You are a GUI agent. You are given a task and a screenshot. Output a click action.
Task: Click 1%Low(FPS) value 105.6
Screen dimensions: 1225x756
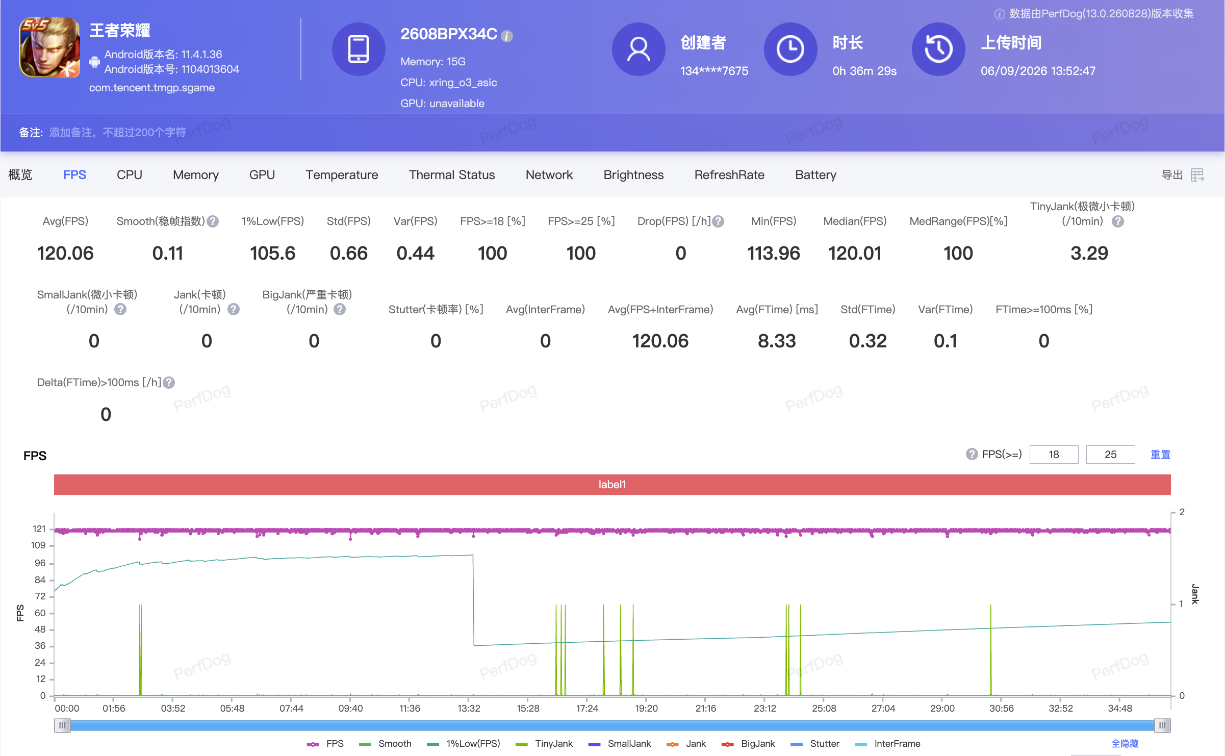(273, 253)
